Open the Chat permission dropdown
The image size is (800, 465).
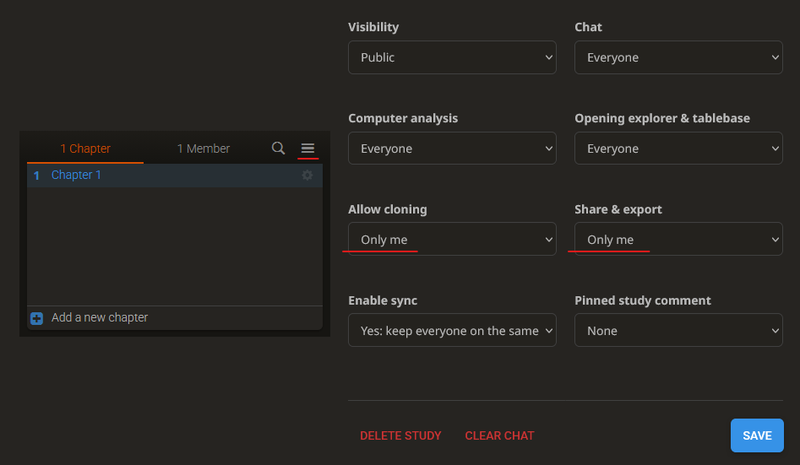pos(677,58)
